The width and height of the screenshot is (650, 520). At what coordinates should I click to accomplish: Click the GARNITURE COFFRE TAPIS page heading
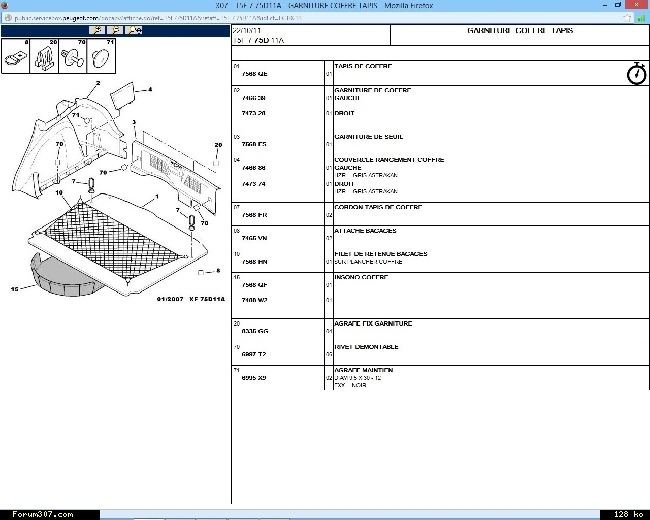520,30
